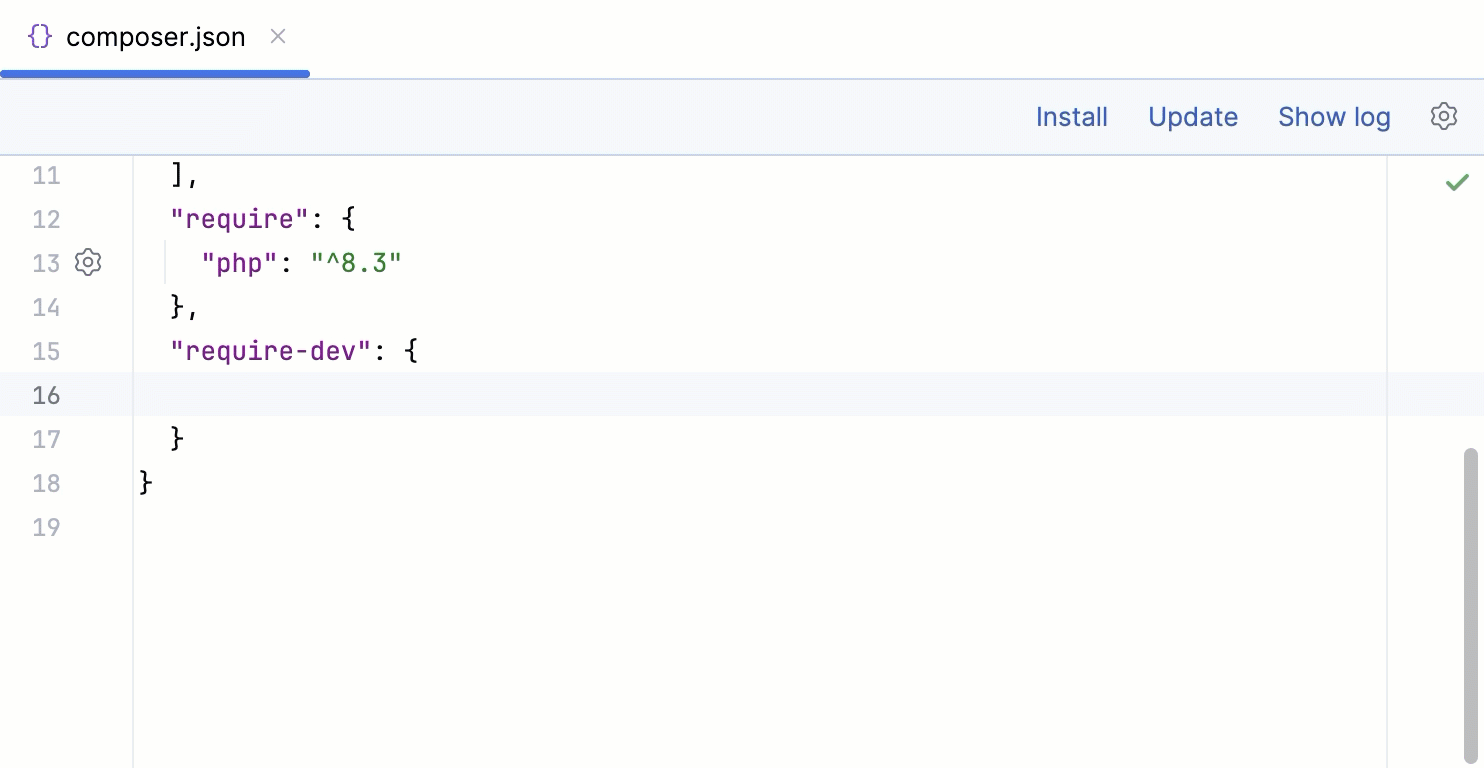Image resolution: width=1484 pixels, height=768 pixels.
Task: Click the gutter gear icon beside line 13
Action: pyautogui.click(x=88, y=262)
